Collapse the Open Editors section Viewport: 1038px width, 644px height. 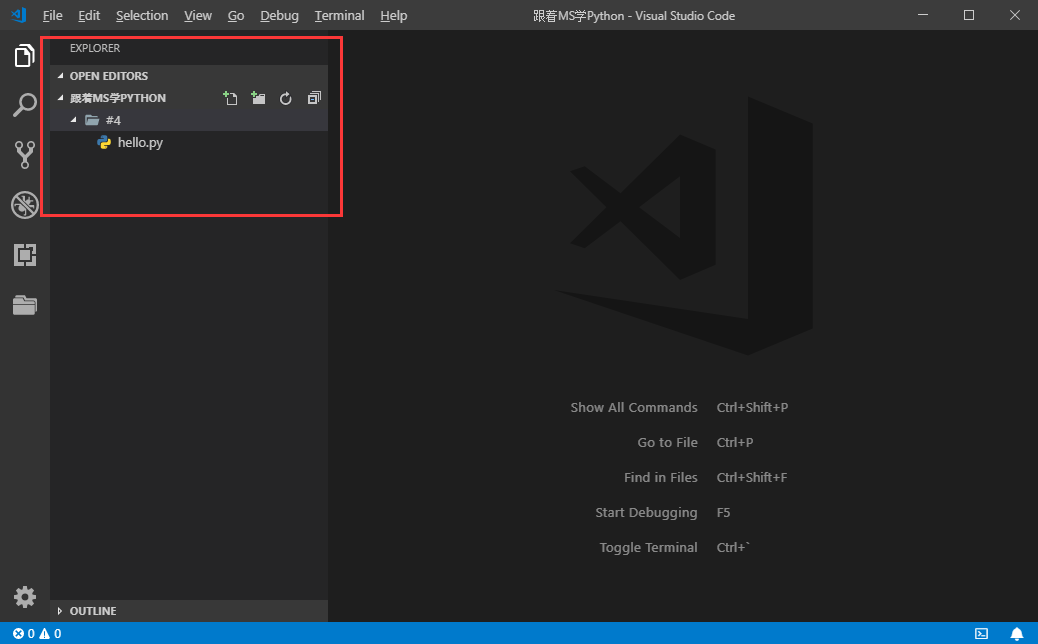[108, 76]
